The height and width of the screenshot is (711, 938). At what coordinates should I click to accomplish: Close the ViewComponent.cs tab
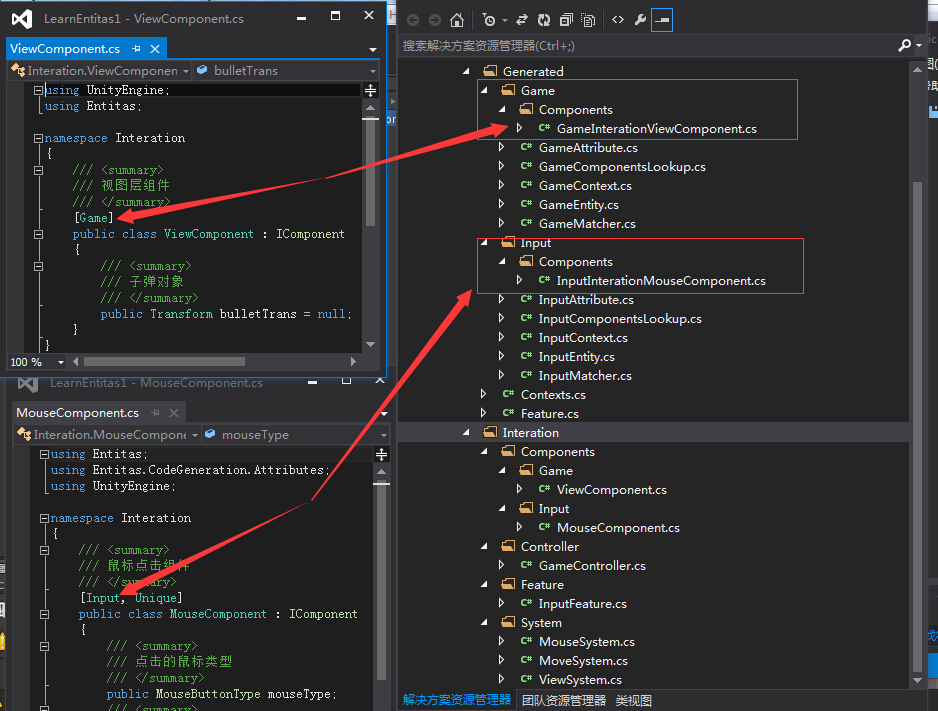[155, 48]
